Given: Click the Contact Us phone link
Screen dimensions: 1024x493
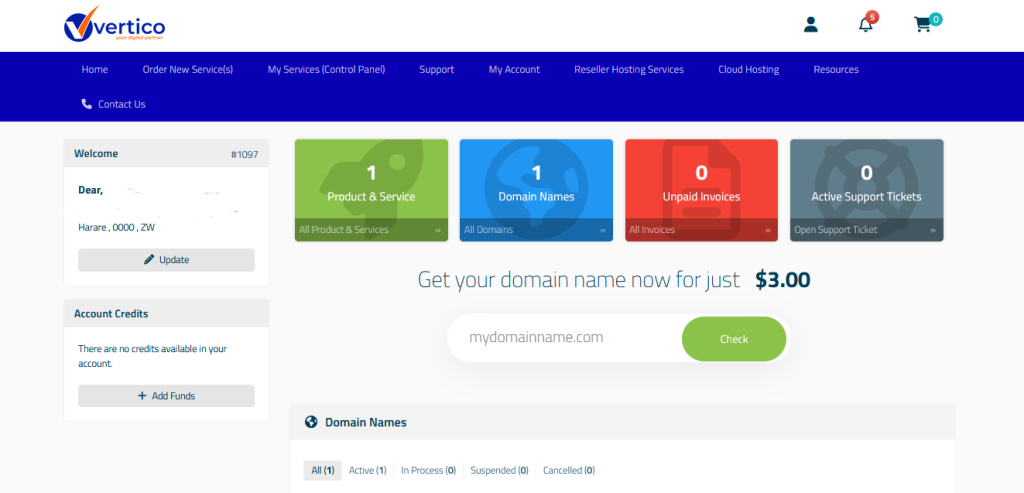Looking at the screenshot, I should click(x=113, y=104).
